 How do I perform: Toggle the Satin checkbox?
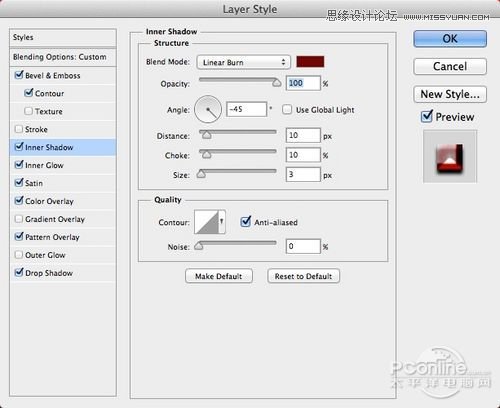coord(19,183)
